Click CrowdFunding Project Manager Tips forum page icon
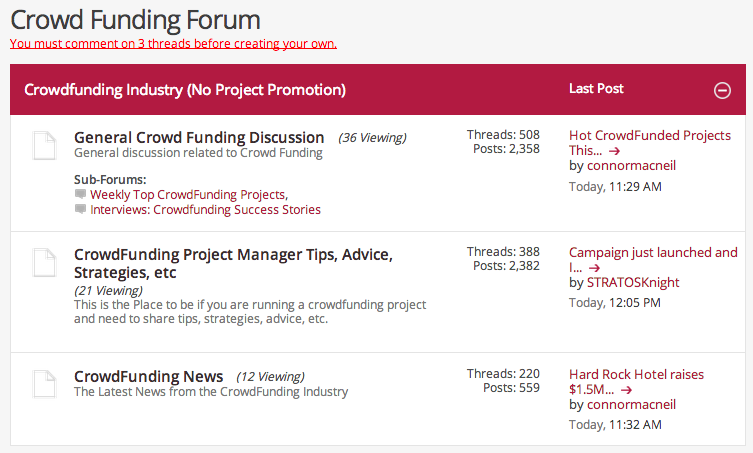This screenshot has width=753, height=453. 44,263
